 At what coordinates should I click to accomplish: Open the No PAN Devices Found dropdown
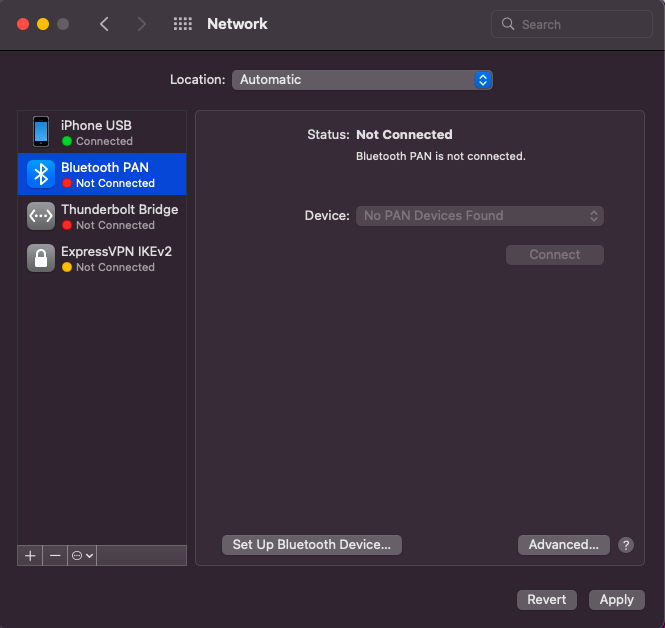coord(480,216)
